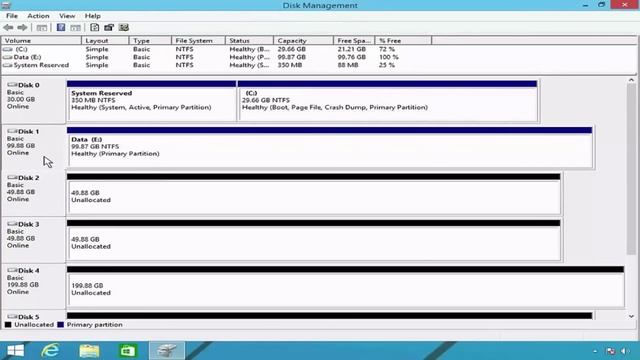Sort by the % Free column header
The height and width of the screenshot is (360, 640).
[x=403, y=41]
